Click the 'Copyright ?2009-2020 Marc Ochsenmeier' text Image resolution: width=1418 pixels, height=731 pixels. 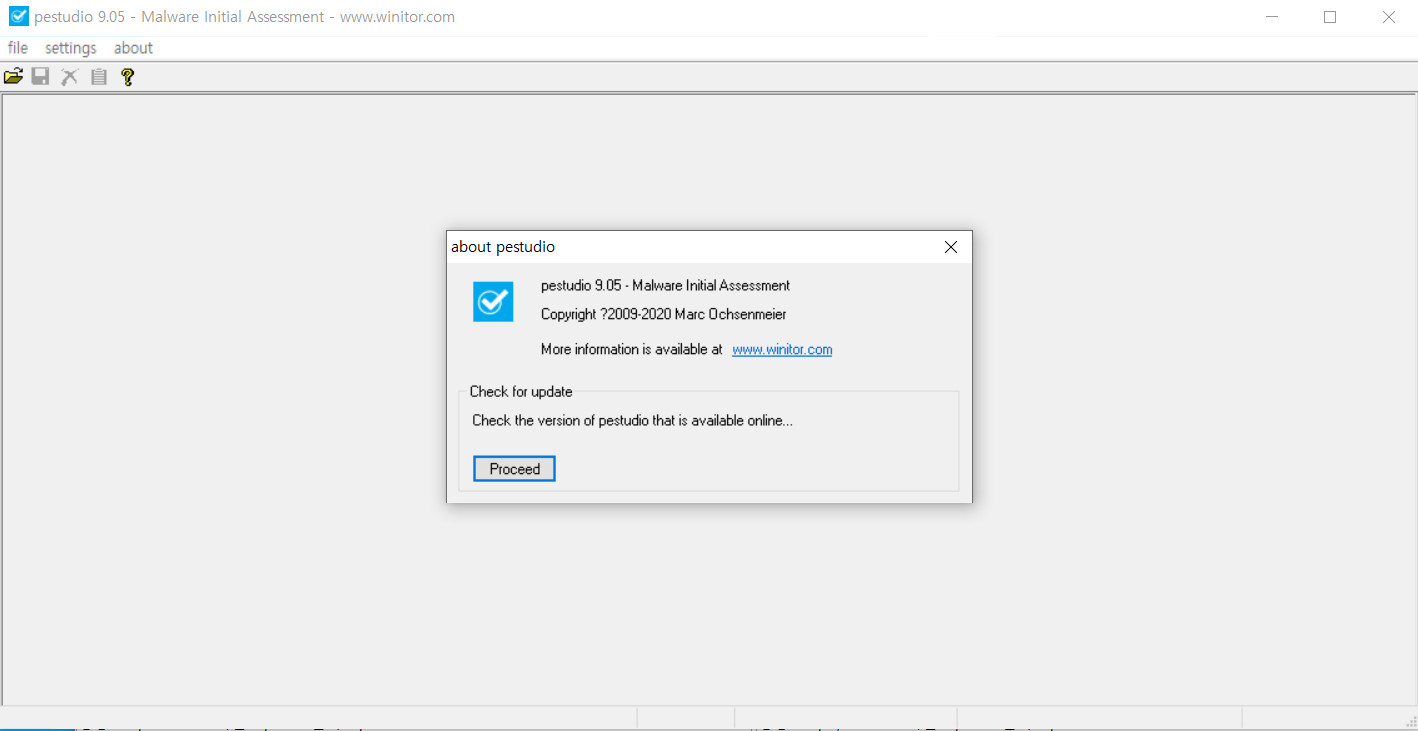click(x=663, y=314)
